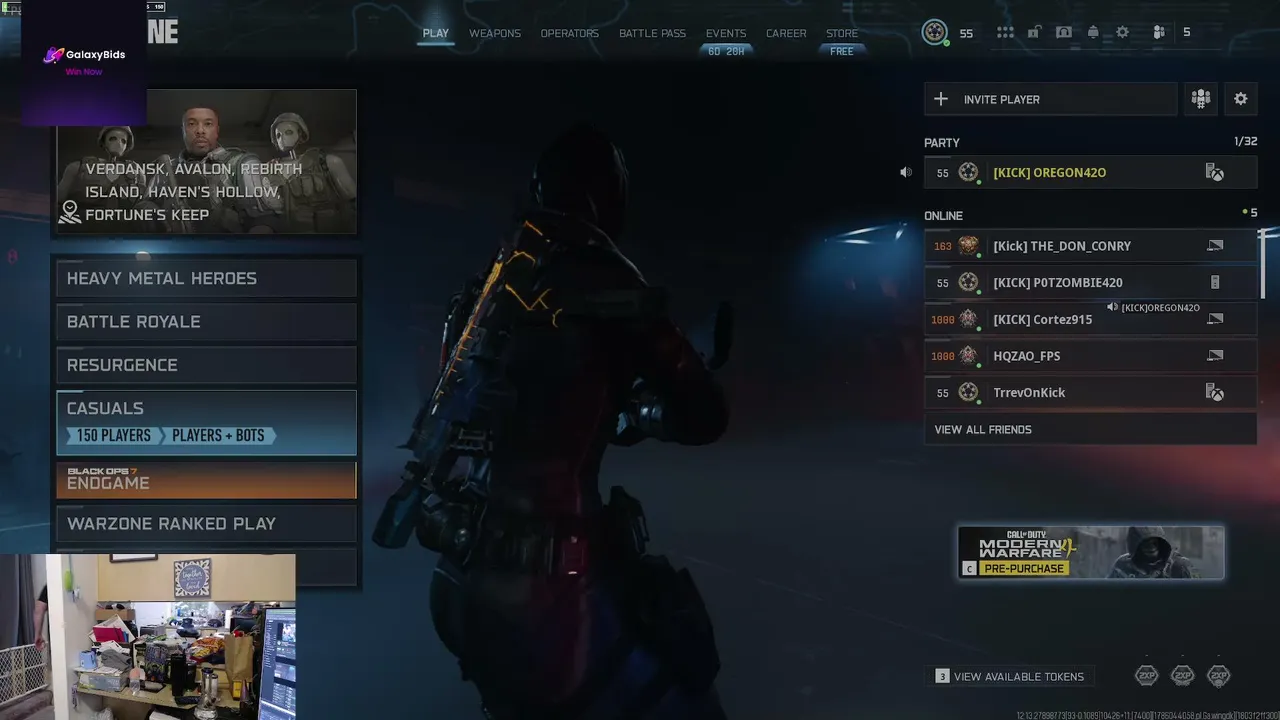
Task: Switch to the Play tab
Action: (x=435, y=33)
